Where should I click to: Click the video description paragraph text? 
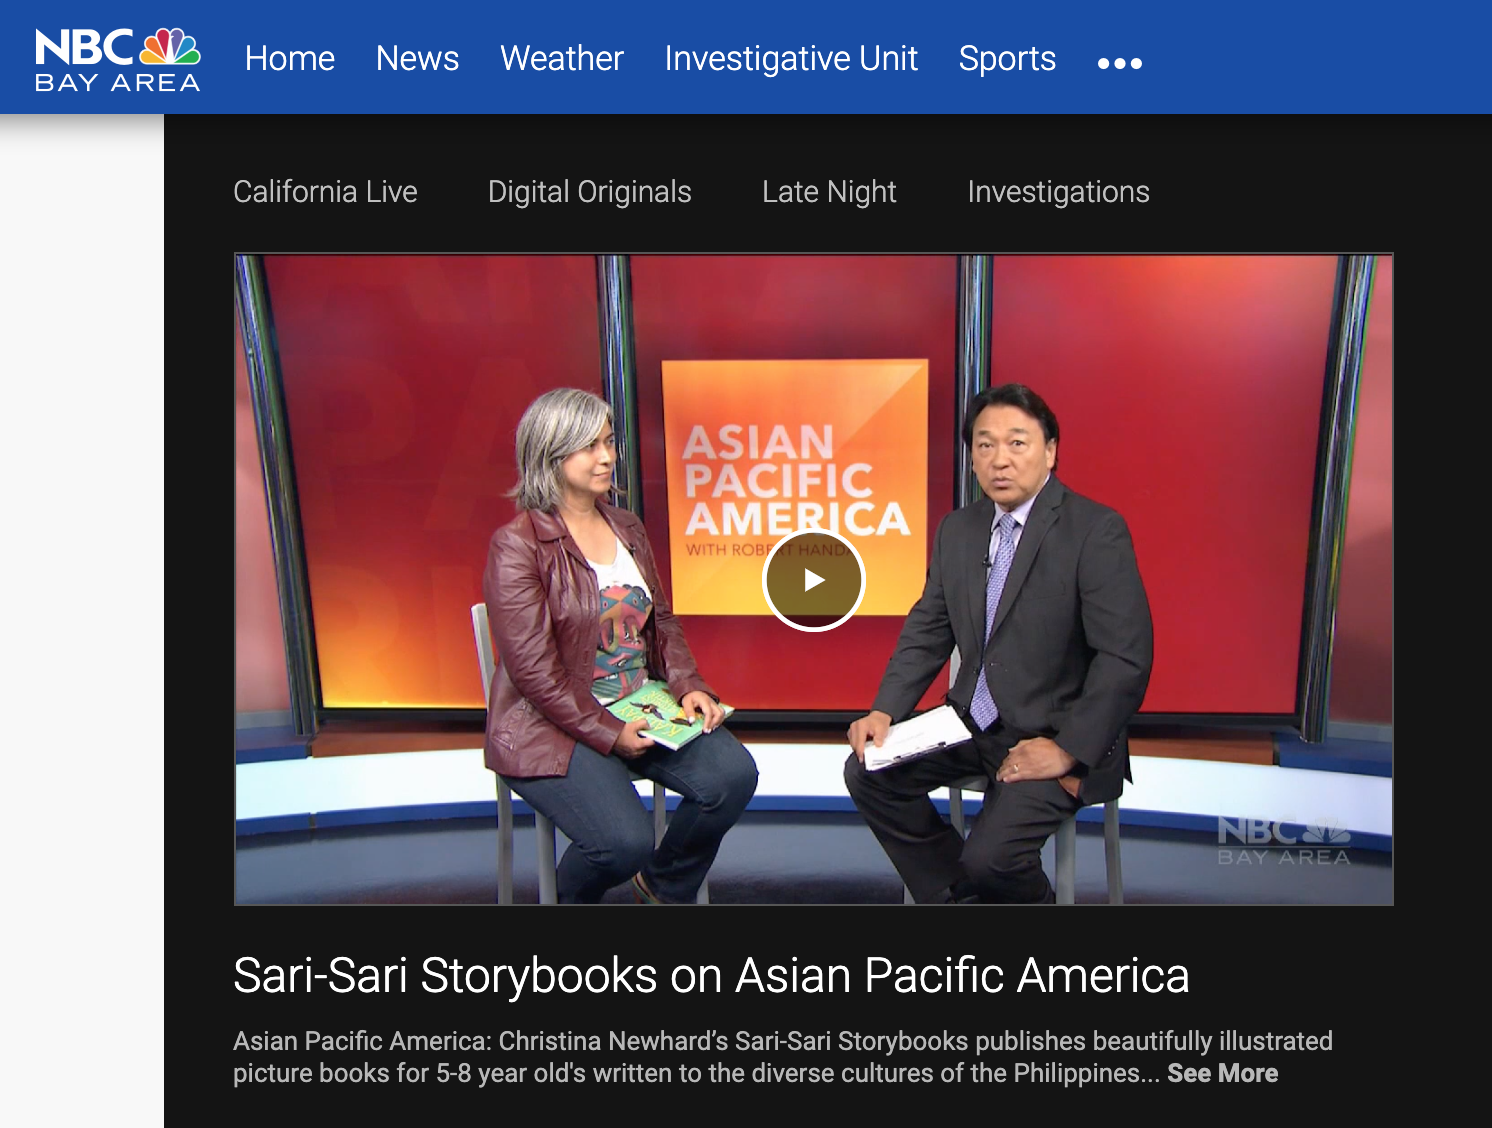click(783, 1057)
